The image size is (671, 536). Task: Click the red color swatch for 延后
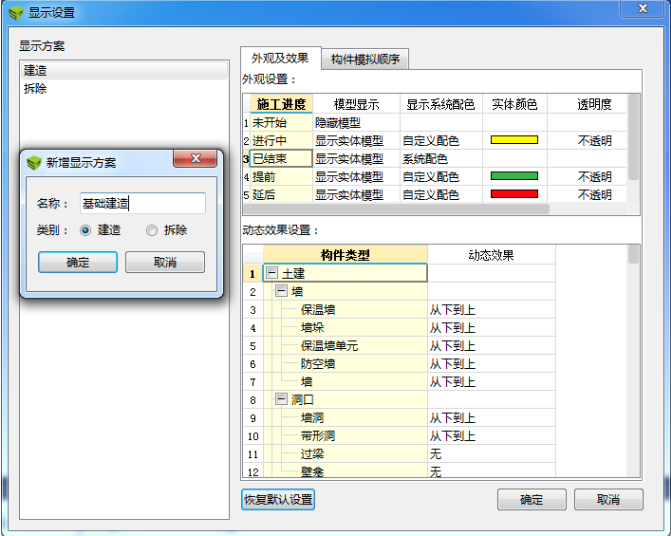pyautogui.click(x=514, y=194)
